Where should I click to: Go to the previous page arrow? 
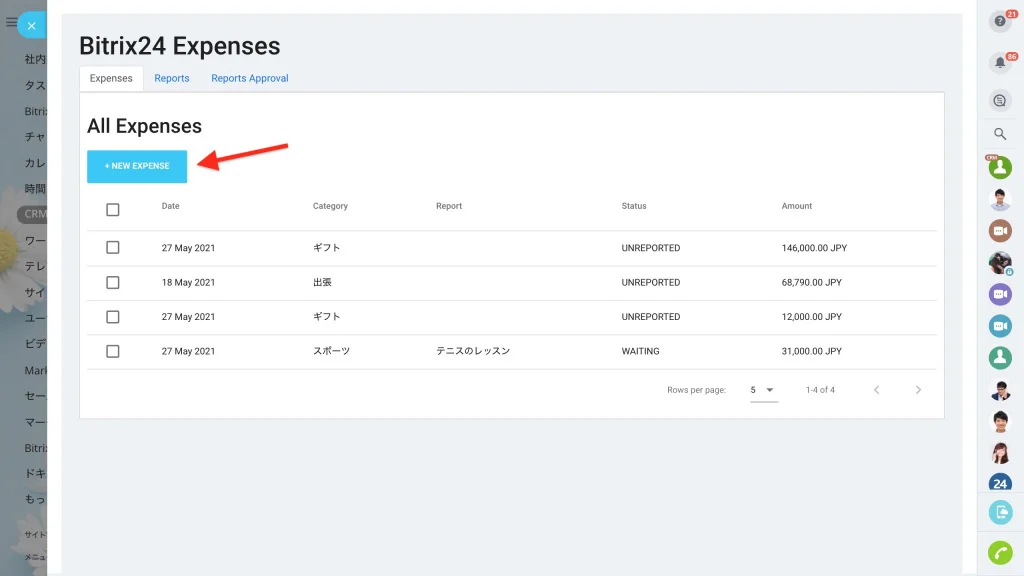coord(876,390)
